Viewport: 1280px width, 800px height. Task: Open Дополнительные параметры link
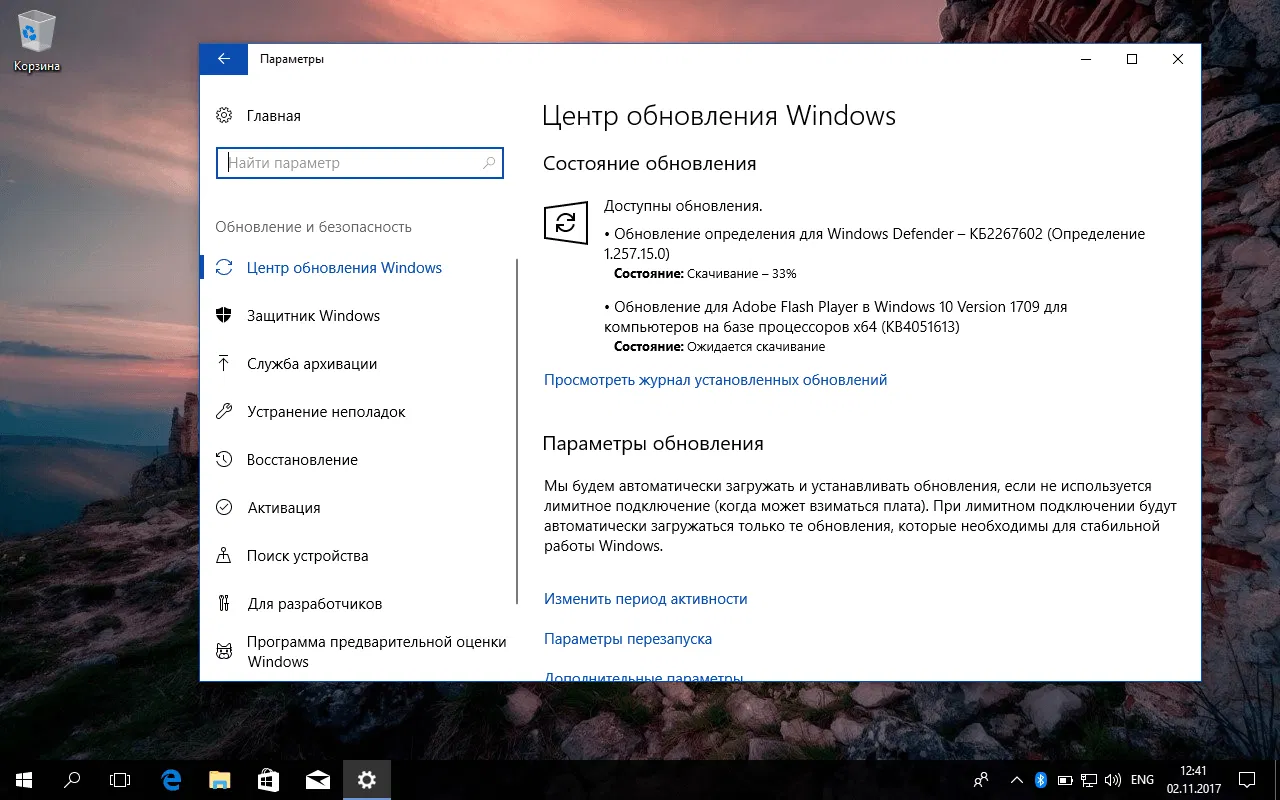click(x=643, y=677)
